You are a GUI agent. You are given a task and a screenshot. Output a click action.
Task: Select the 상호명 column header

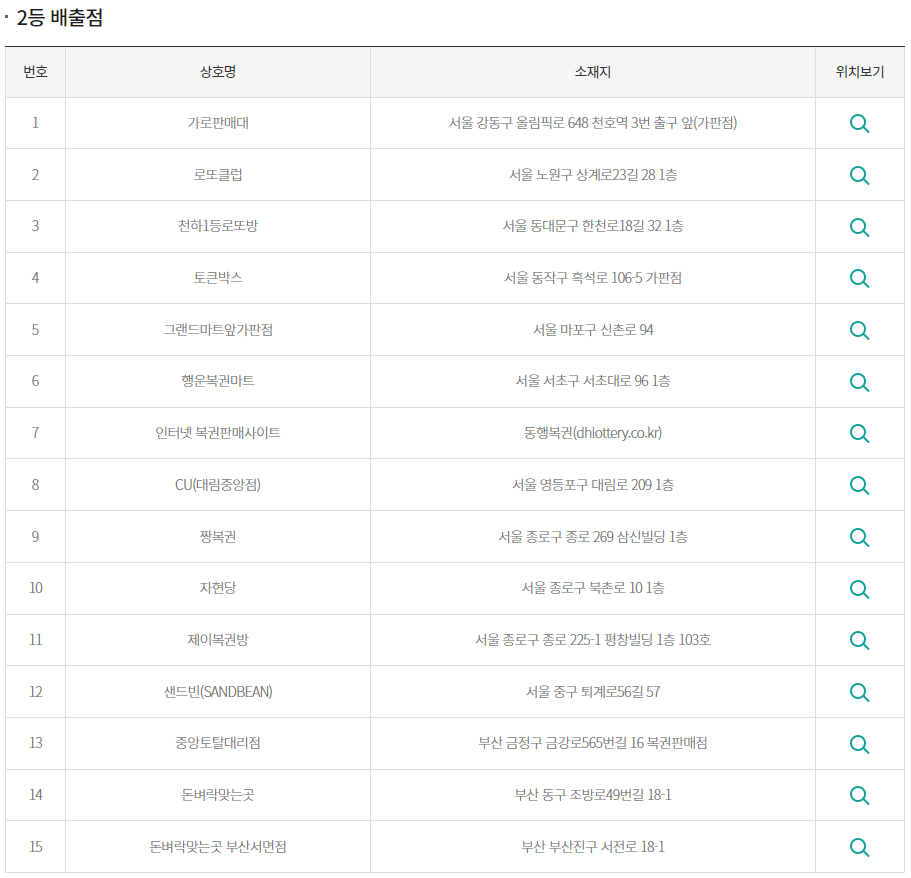tap(218, 72)
